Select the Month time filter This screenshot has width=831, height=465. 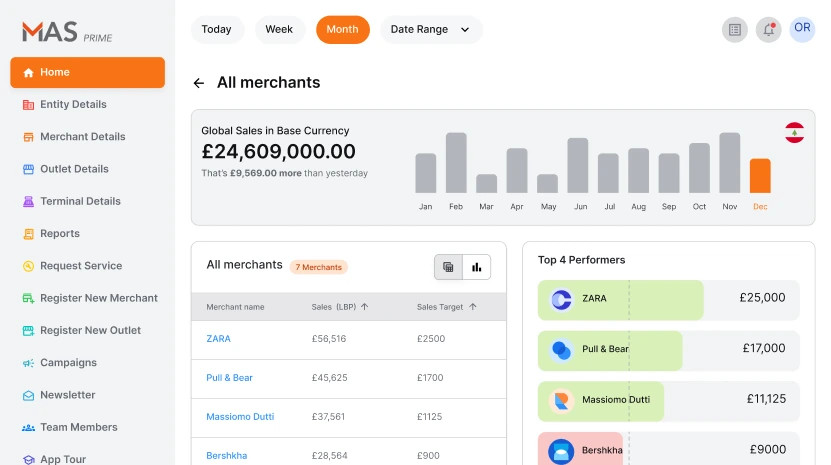click(342, 30)
